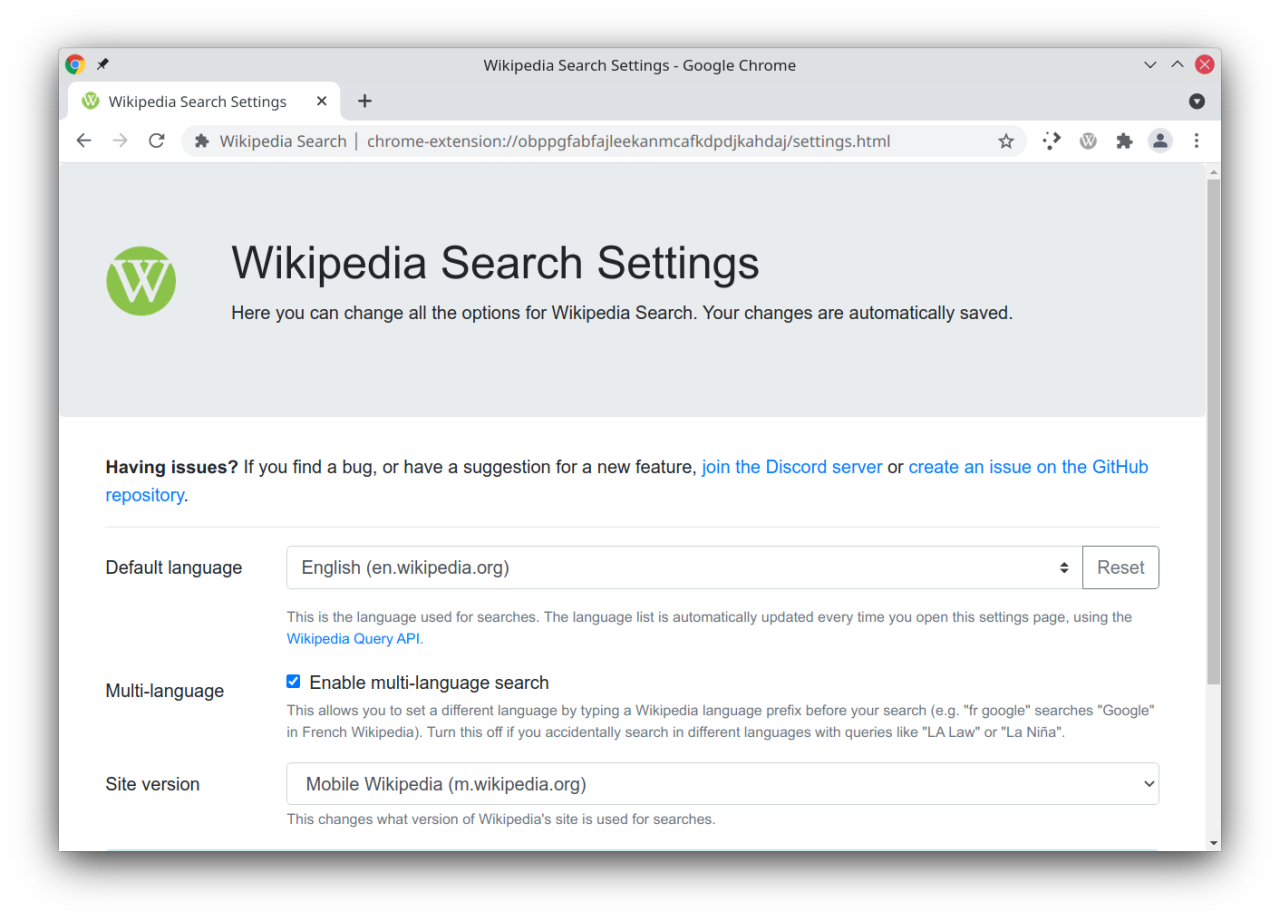
Task: Click the 'Default language' label
Action: pos(174,568)
